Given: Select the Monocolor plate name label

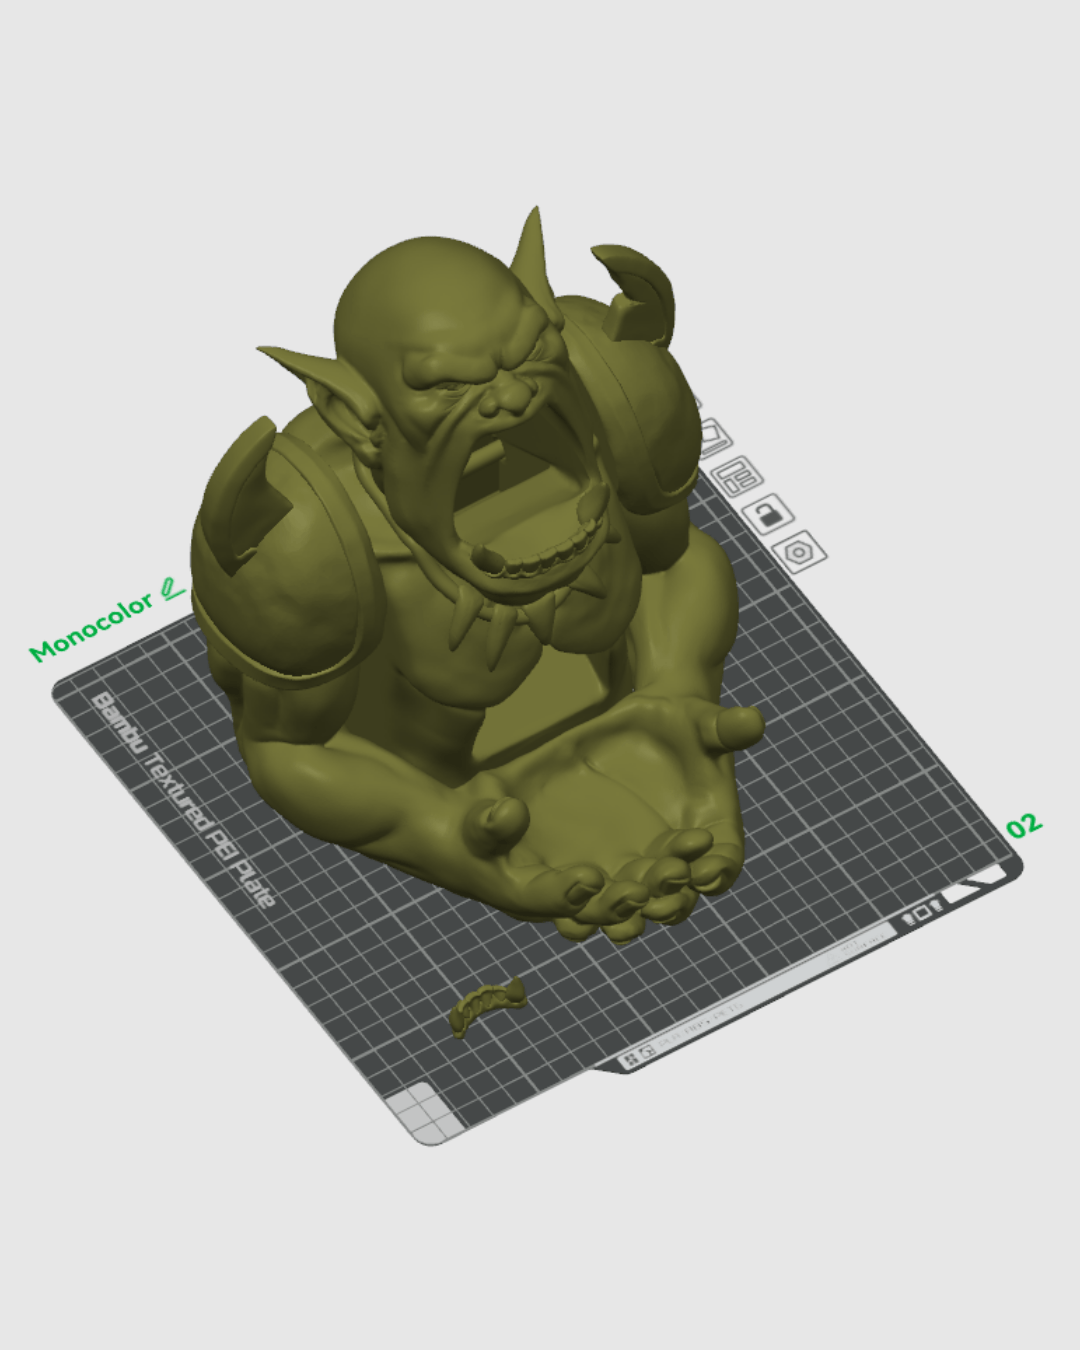Looking at the screenshot, I should tap(91, 627).
